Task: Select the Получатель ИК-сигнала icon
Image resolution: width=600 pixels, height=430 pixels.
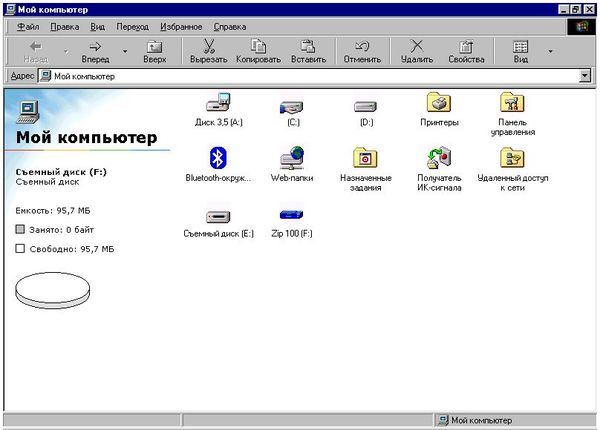Action: pyautogui.click(x=438, y=158)
